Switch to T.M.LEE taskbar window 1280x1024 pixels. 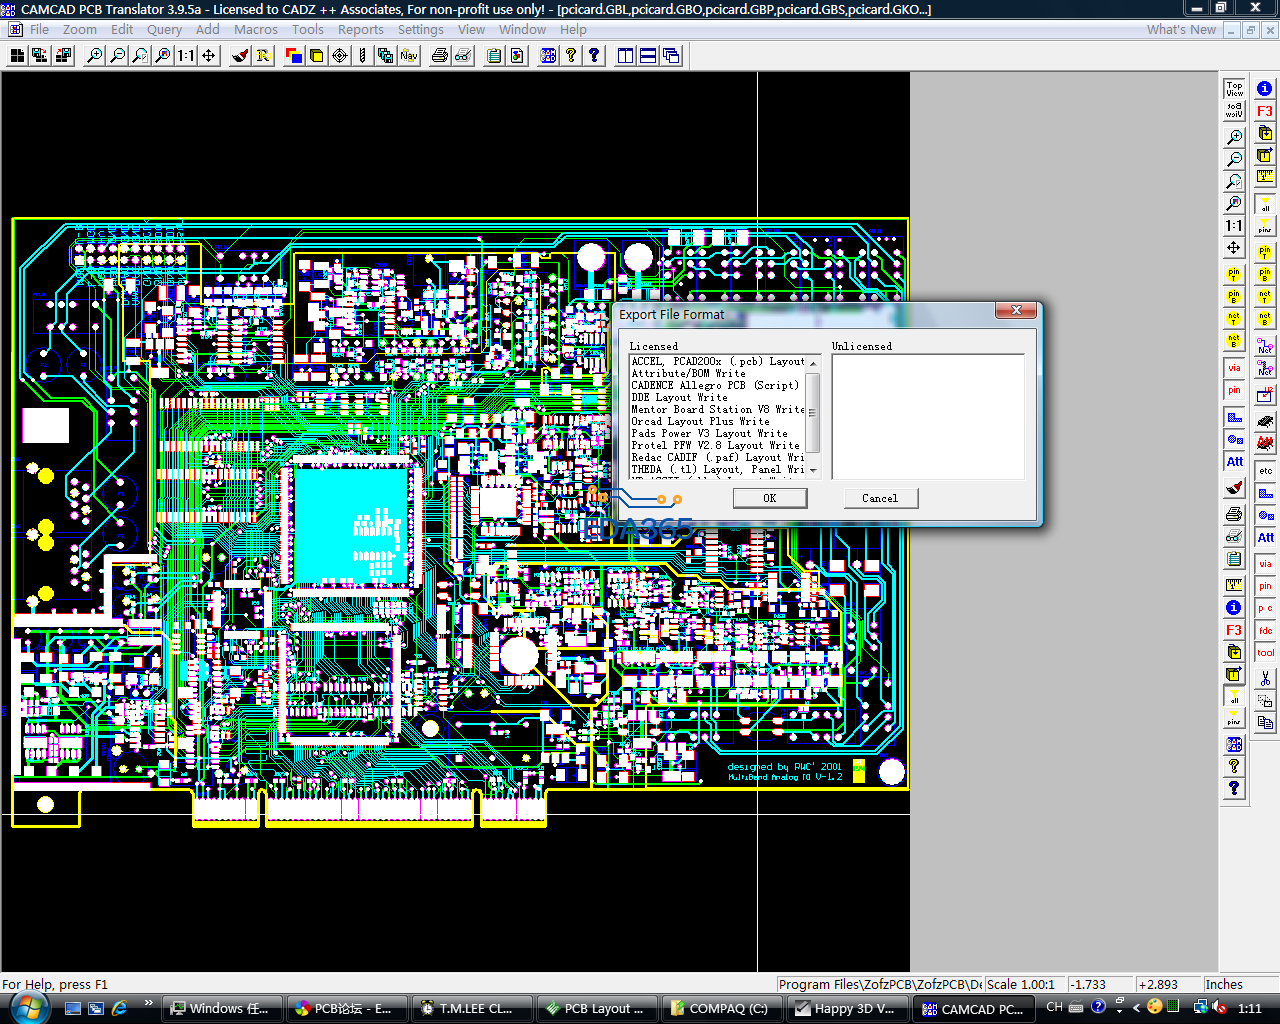pos(470,1008)
